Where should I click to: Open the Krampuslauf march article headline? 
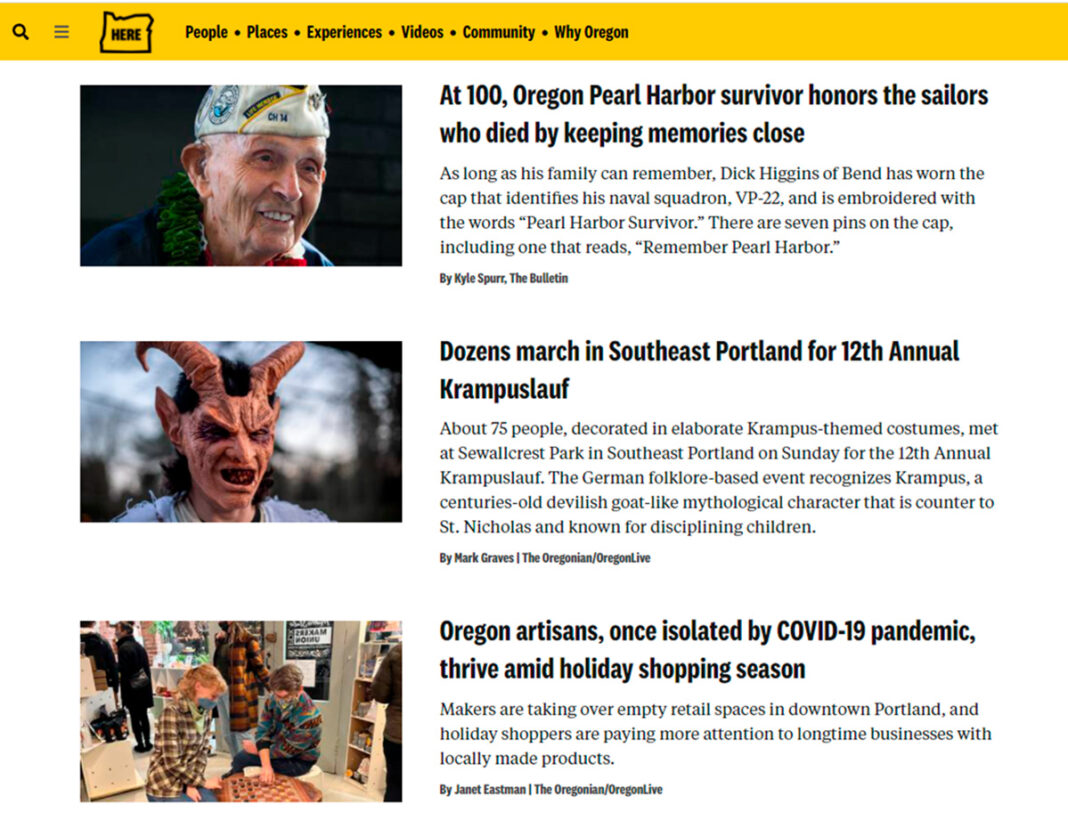click(699, 370)
